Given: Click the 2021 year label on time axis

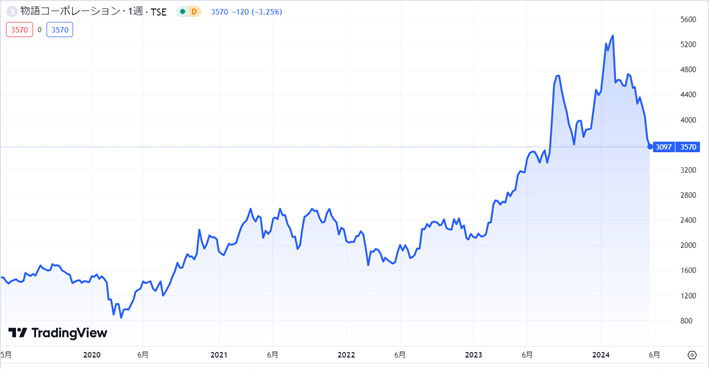Looking at the screenshot, I should tap(219, 355).
